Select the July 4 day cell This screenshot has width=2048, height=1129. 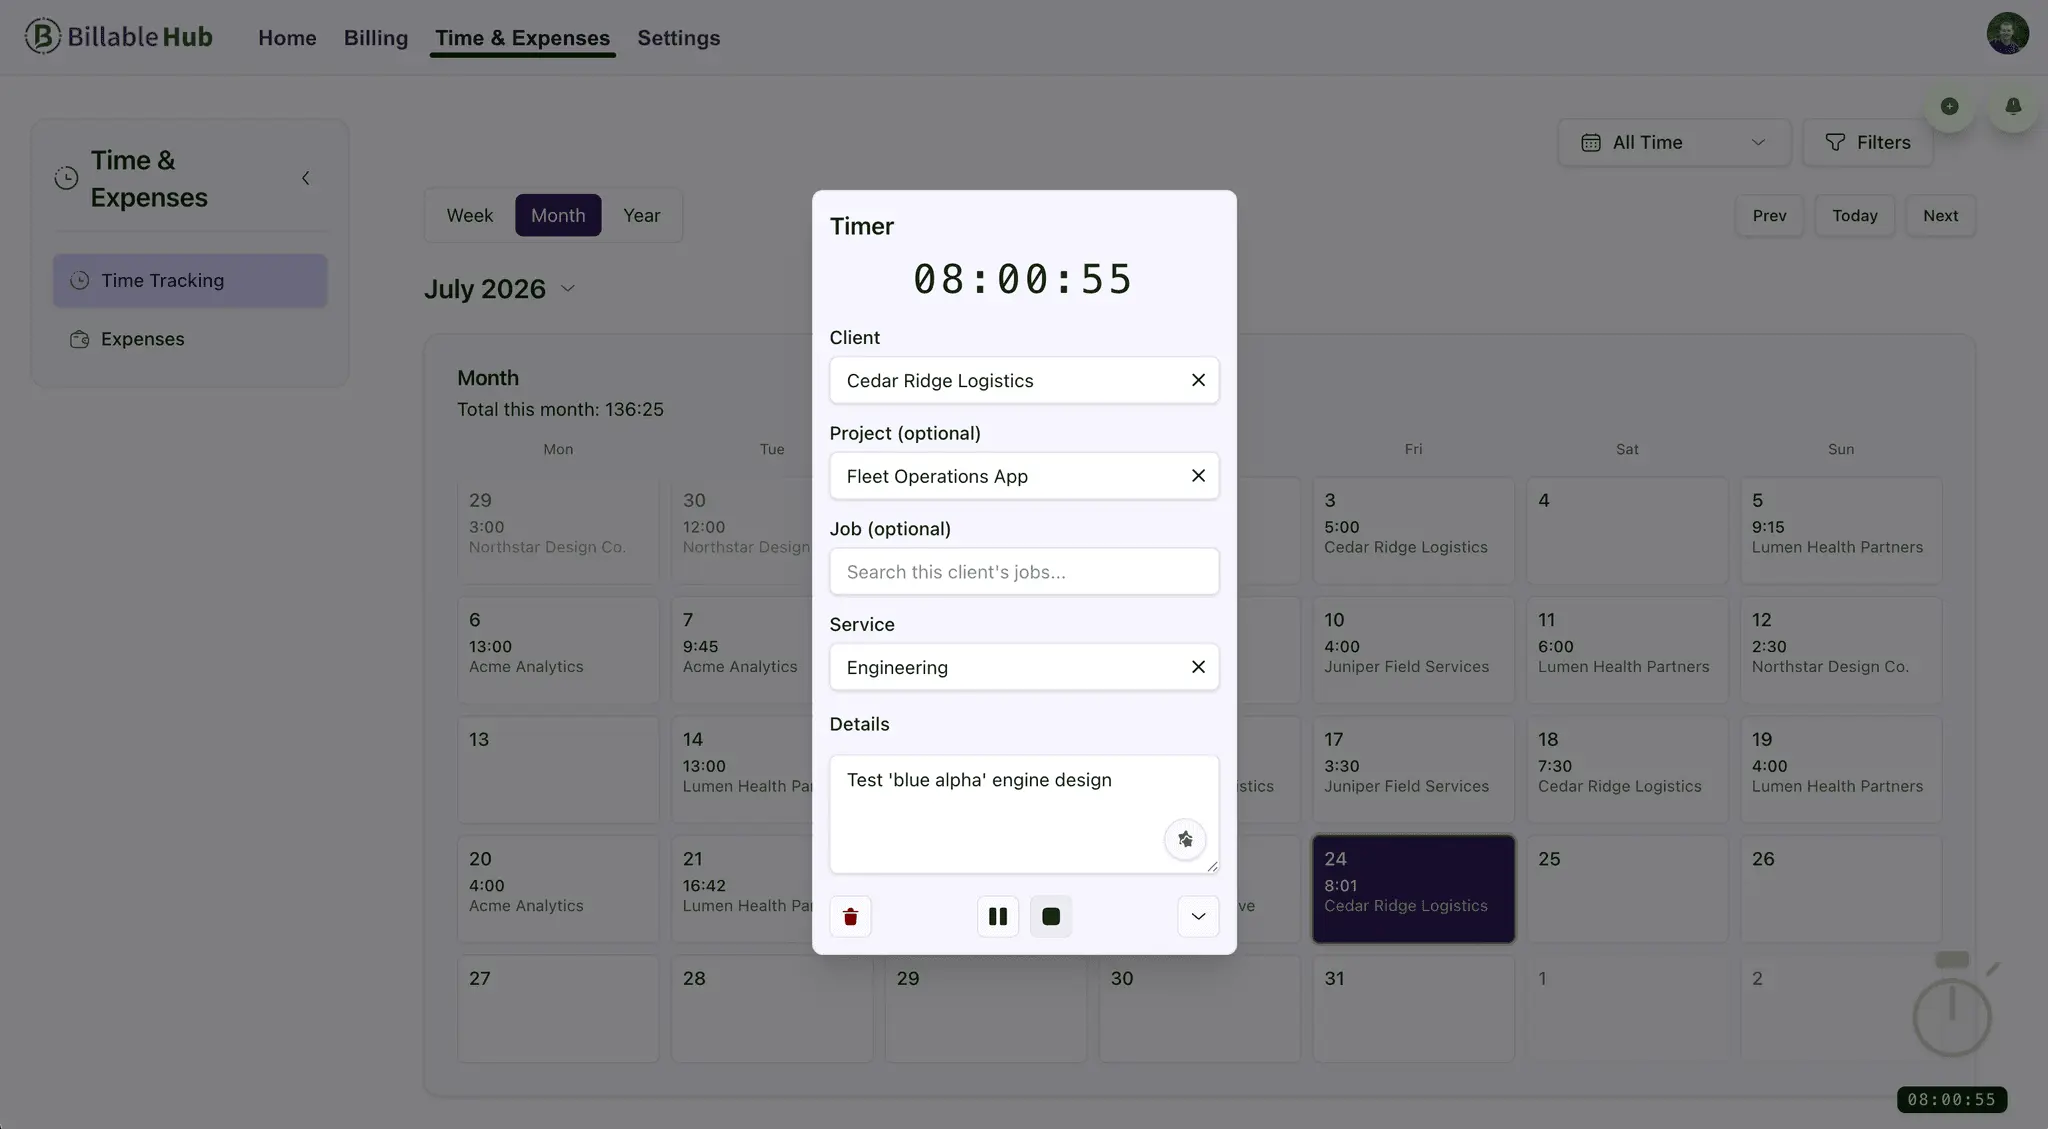pyautogui.click(x=1627, y=531)
